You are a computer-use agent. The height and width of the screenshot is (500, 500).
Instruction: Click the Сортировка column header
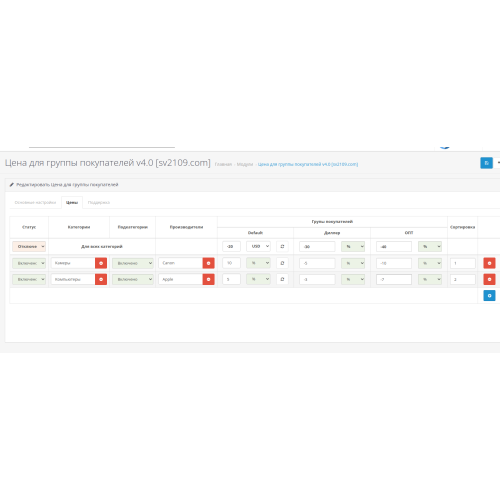[463, 227]
